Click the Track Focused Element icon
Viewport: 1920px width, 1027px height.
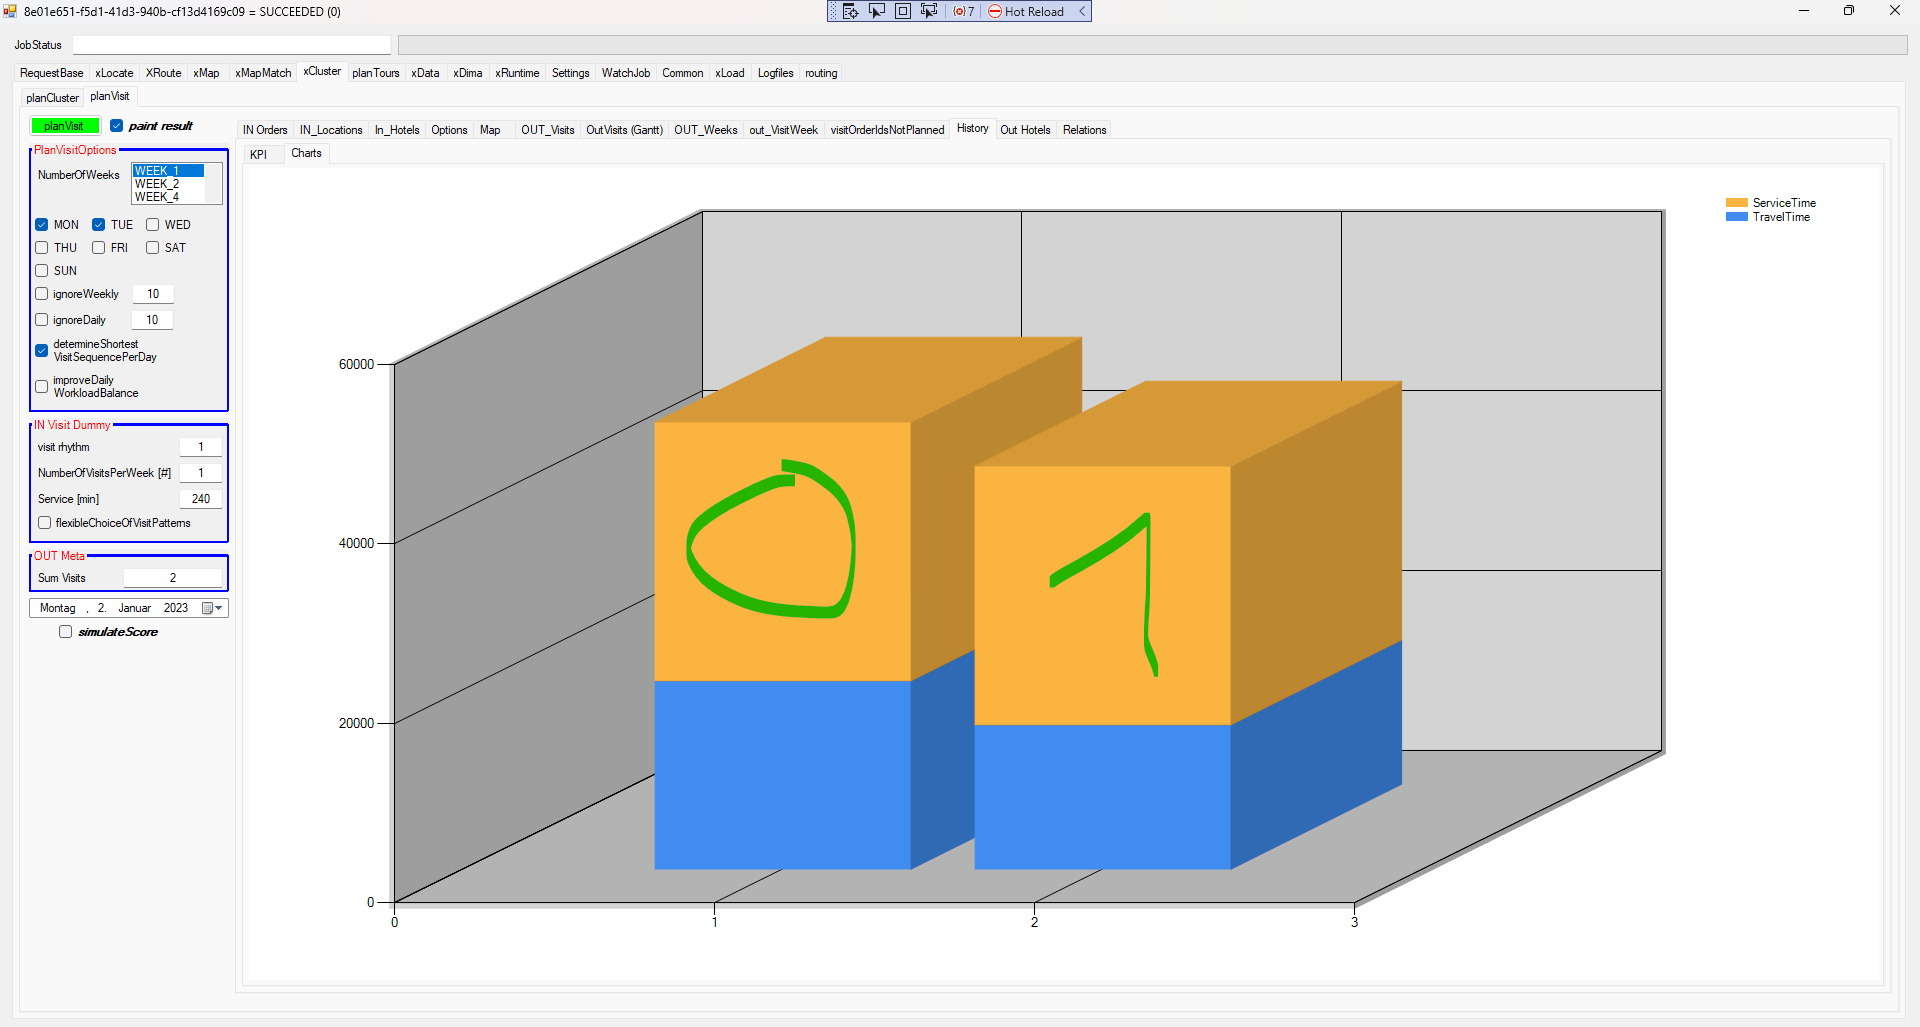pyautogui.click(x=929, y=11)
